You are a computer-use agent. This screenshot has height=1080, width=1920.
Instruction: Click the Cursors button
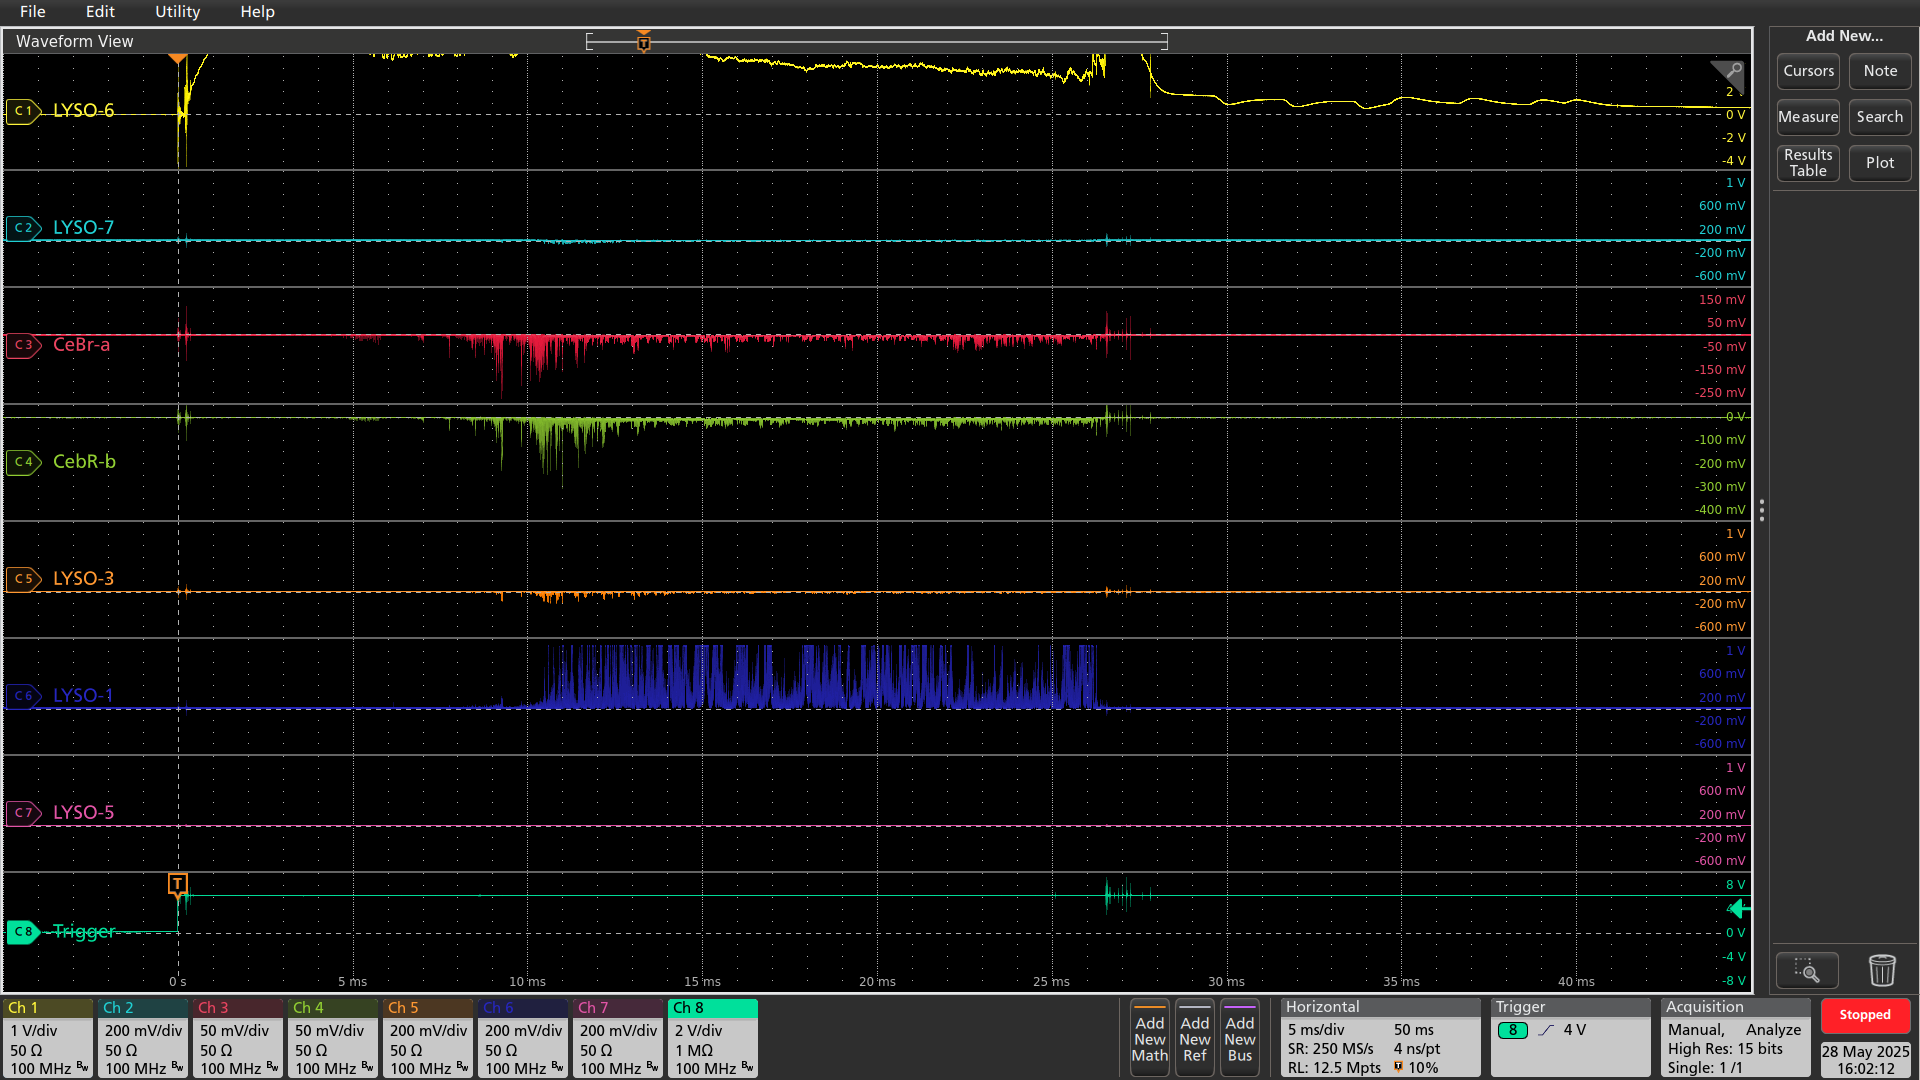(1808, 71)
